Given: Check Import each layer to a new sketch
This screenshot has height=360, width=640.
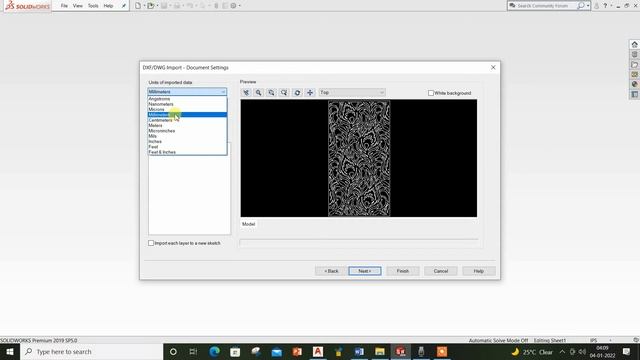Looking at the screenshot, I should pos(151,243).
